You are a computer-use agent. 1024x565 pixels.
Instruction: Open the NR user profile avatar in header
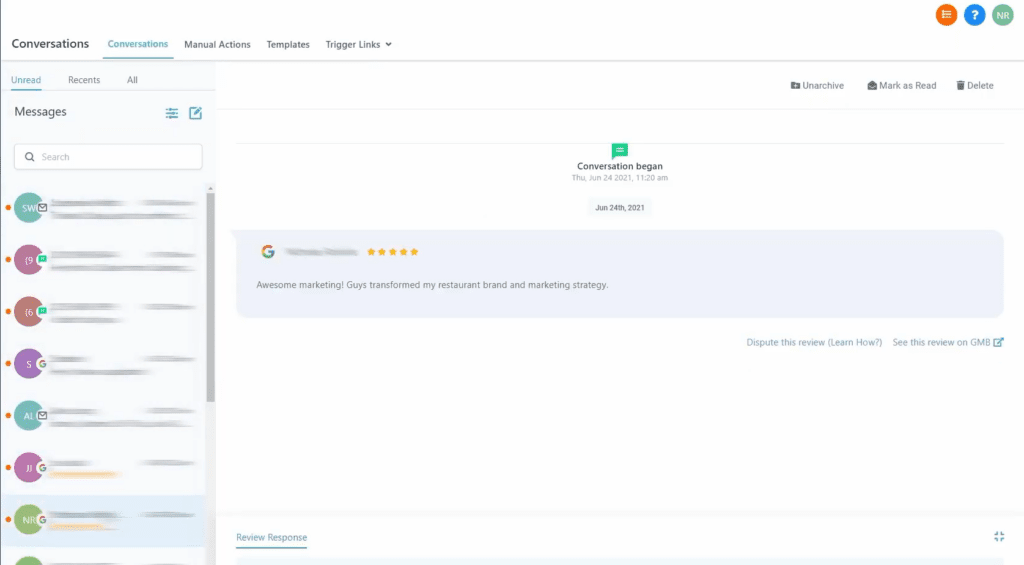click(1002, 15)
